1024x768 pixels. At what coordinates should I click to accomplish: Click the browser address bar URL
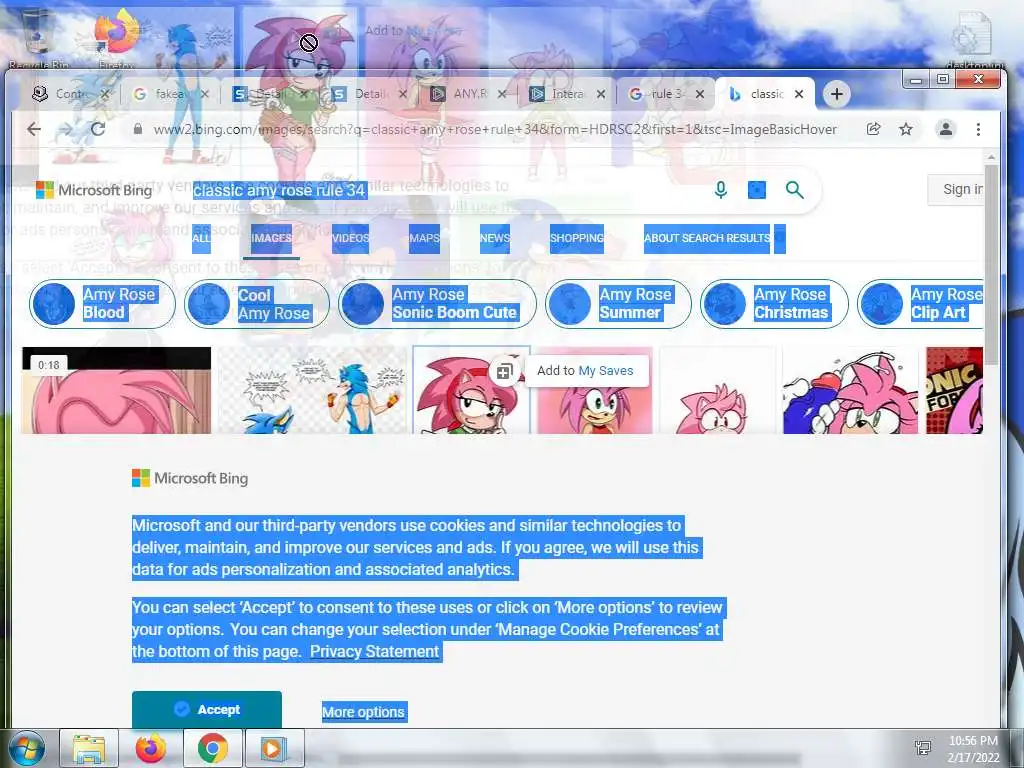[x=495, y=129]
